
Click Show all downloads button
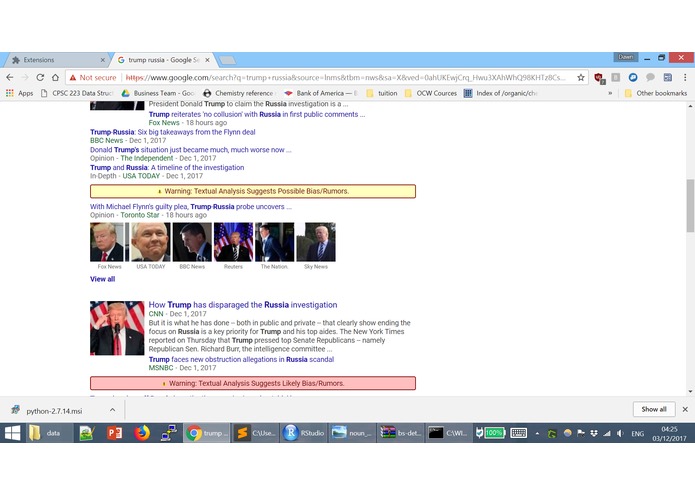pyautogui.click(x=654, y=409)
